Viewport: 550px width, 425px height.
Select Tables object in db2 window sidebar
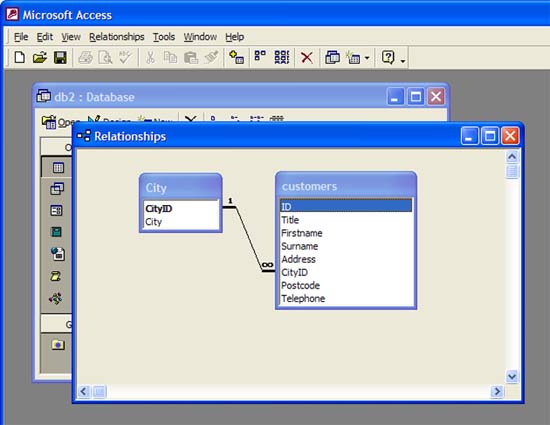click(58, 167)
